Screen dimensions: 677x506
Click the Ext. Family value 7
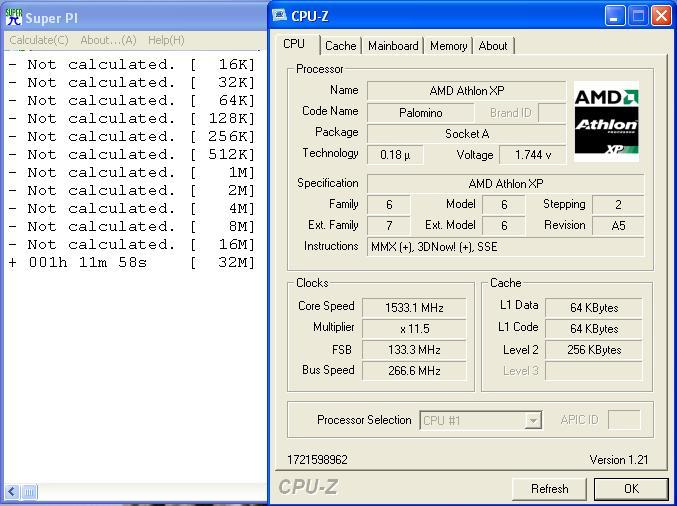click(389, 226)
